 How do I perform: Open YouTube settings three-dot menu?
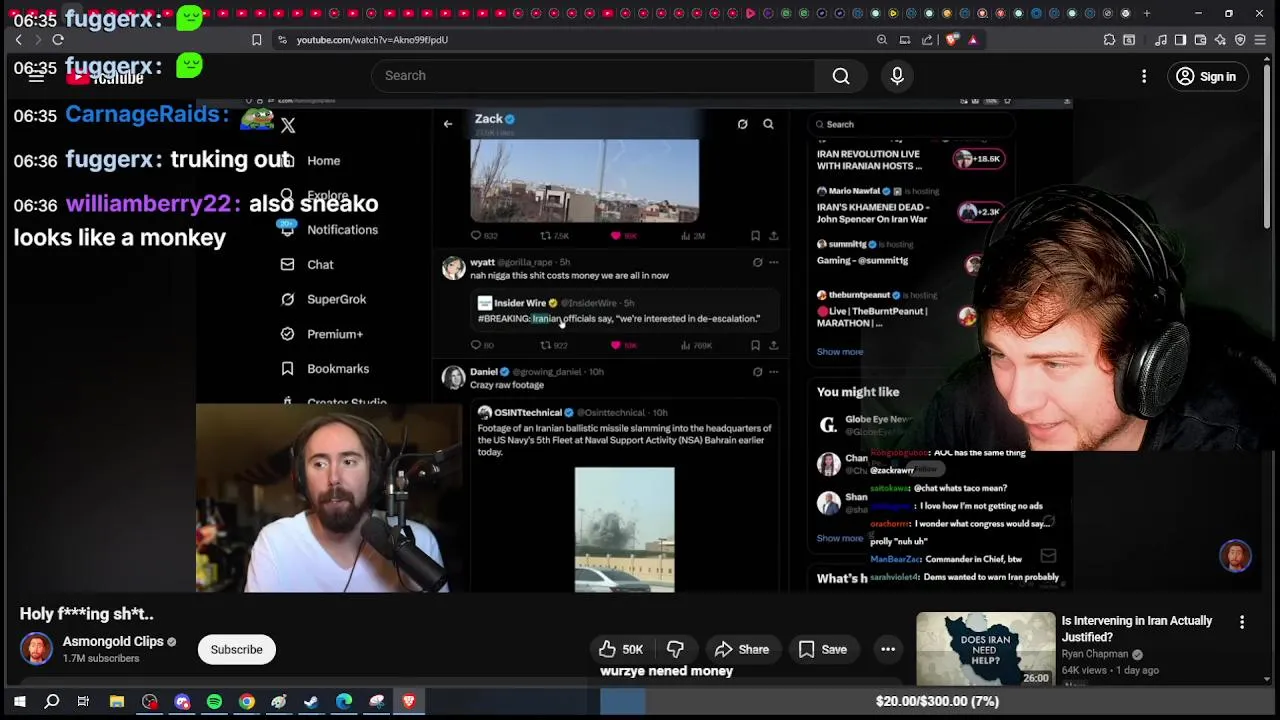point(1144,76)
